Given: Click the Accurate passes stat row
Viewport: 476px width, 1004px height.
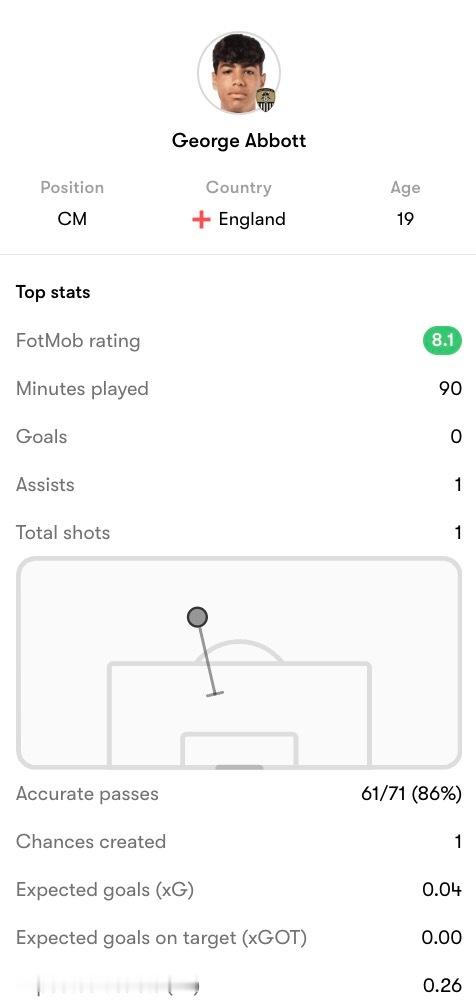Looking at the screenshot, I should (x=238, y=794).
